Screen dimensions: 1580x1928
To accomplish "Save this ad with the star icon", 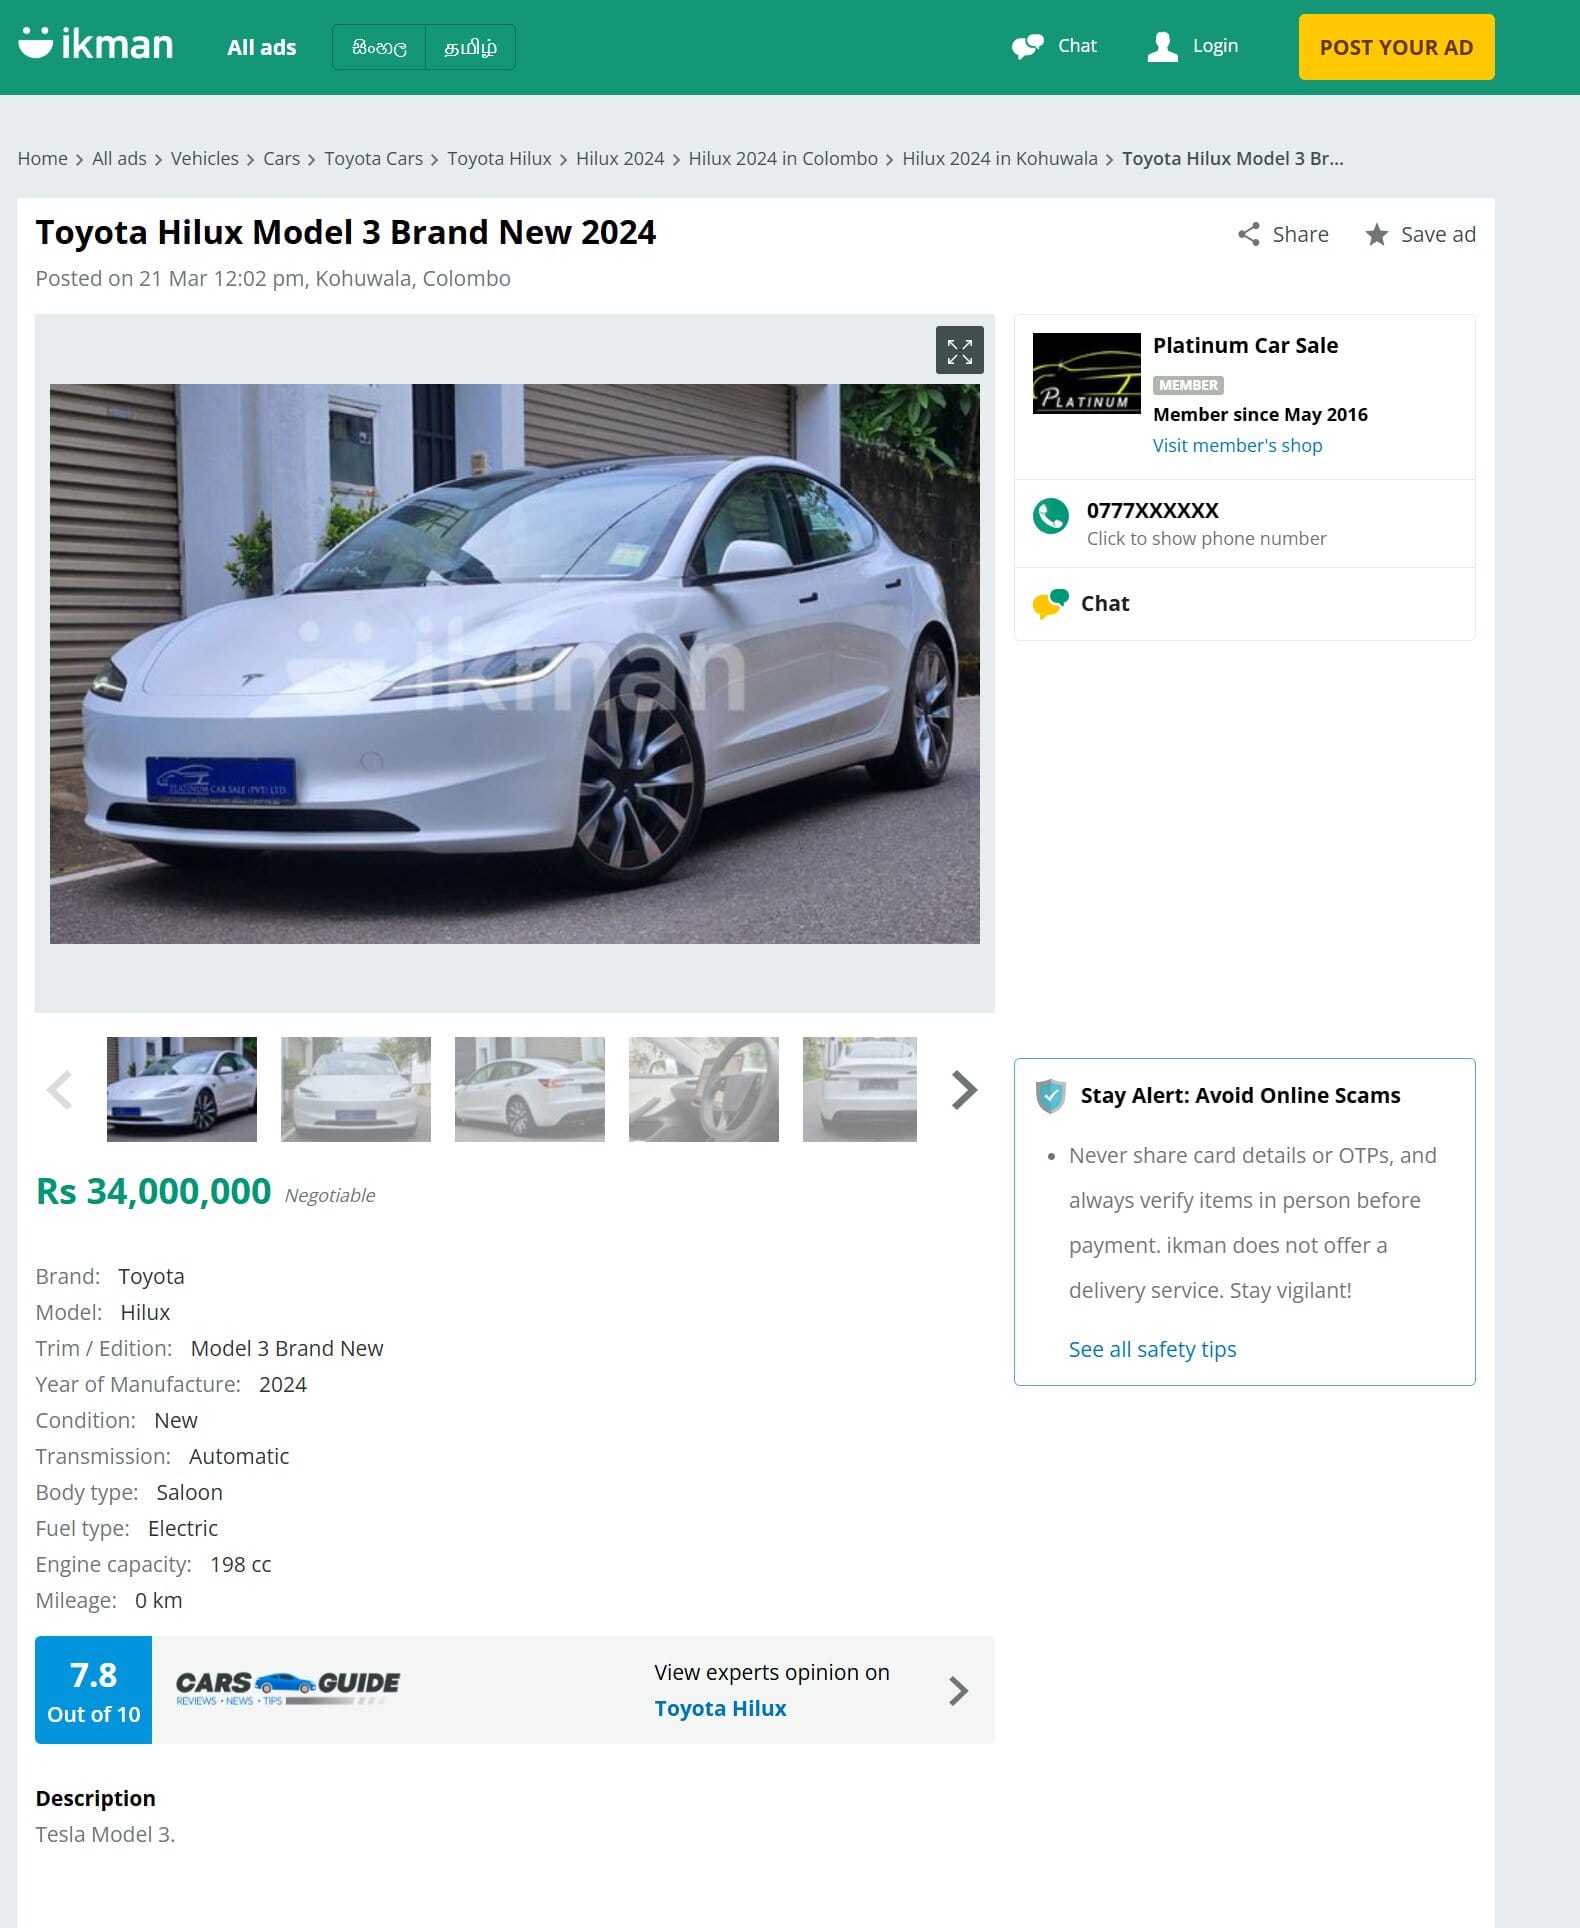I will point(1377,234).
